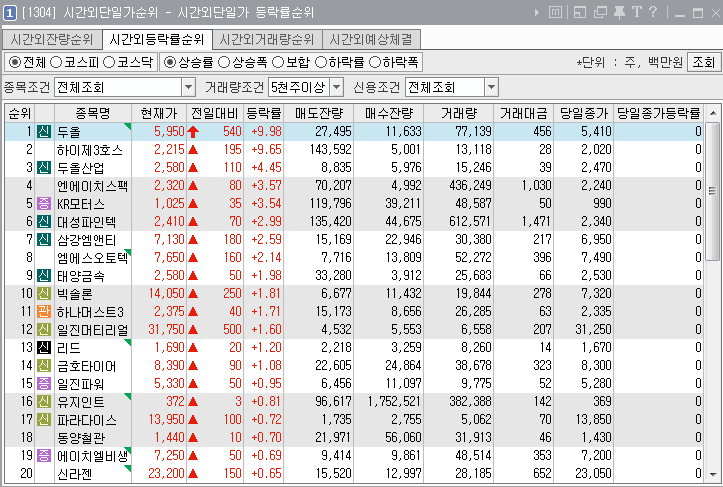Select the 하락률 radio button
This screenshot has height=487, width=723.
[x=320, y=62]
